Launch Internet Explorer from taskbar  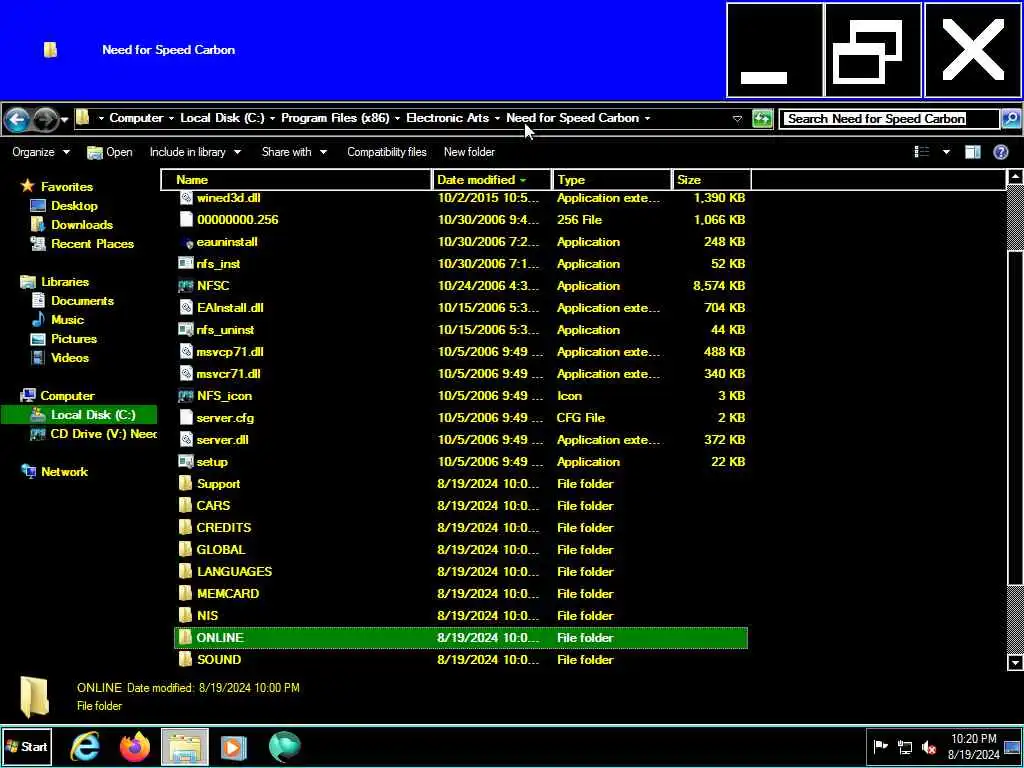[85, 746]
